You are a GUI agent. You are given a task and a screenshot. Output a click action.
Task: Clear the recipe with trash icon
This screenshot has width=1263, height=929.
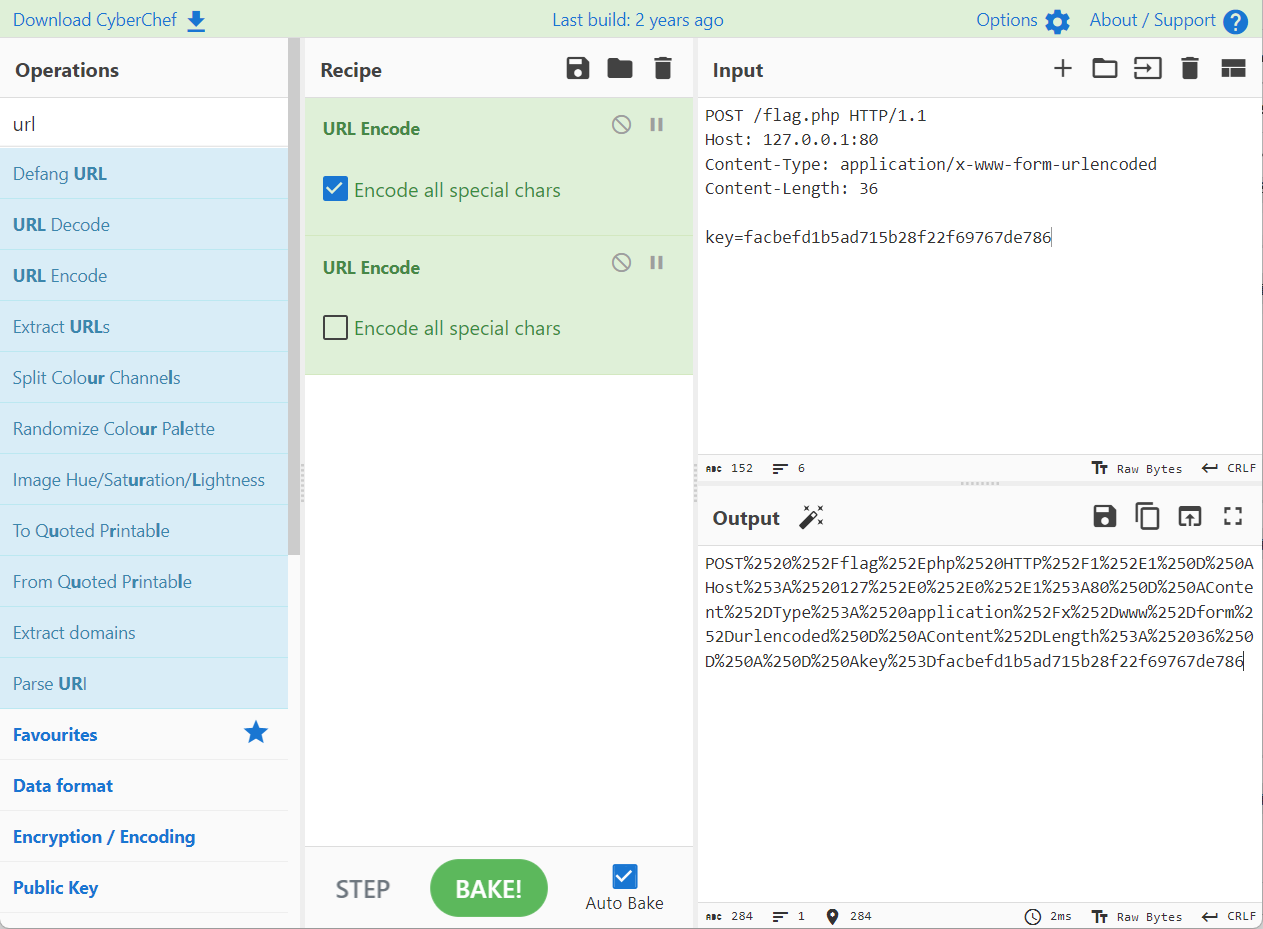(662, 69)
